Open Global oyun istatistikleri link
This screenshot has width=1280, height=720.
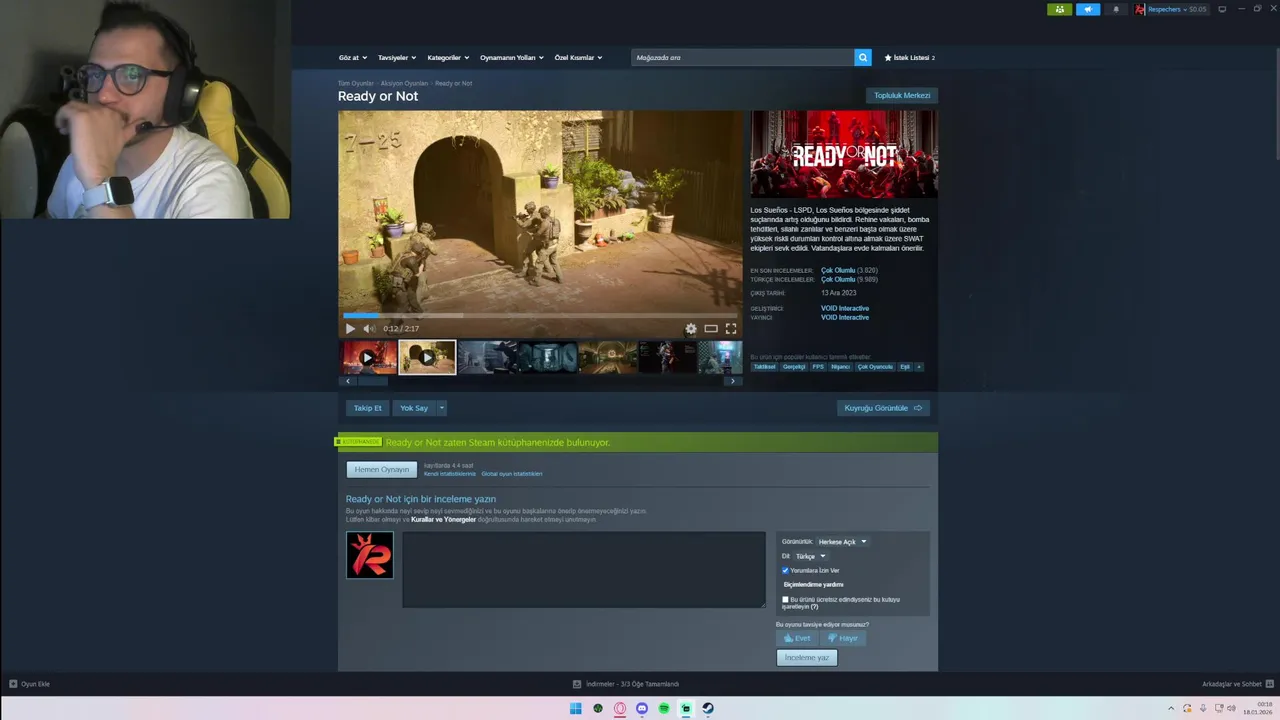coord(512,474)
